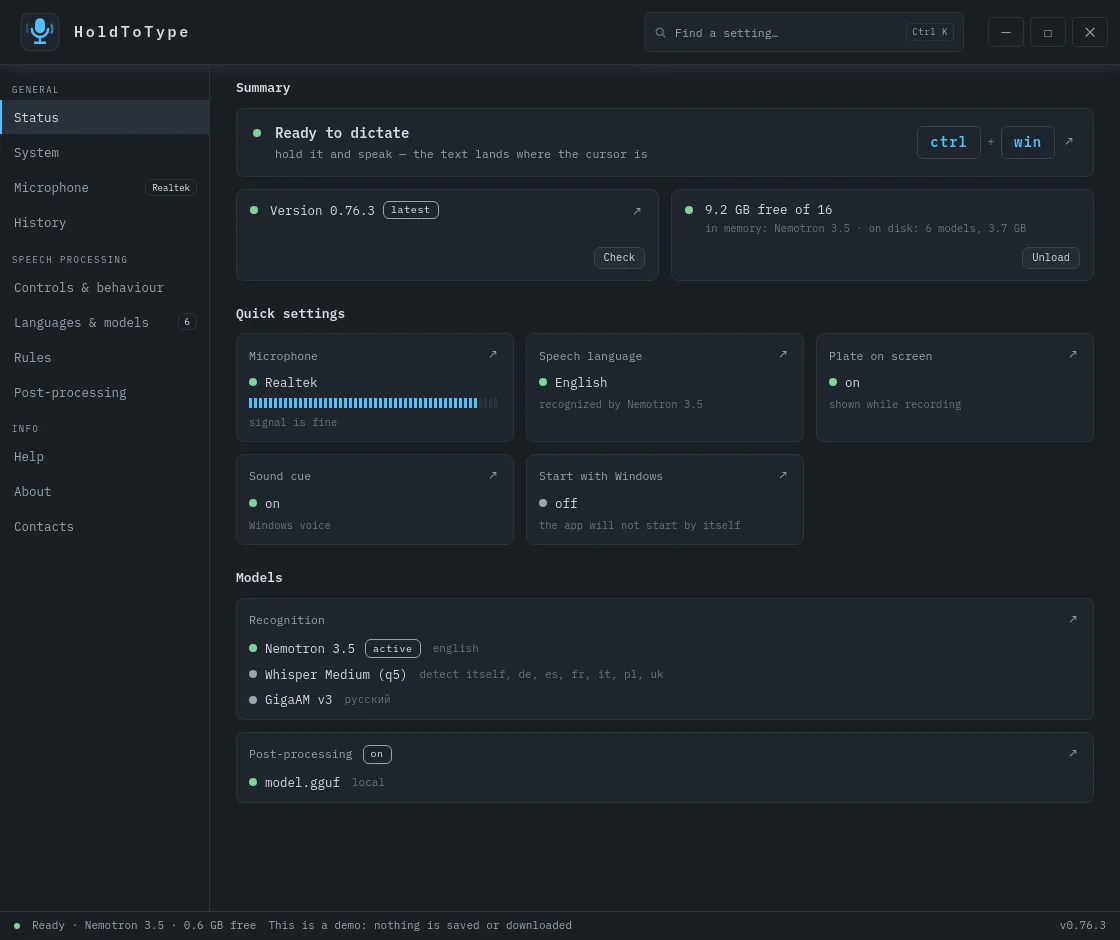Open the Help page

pyautogui.click(x=104, y=456)
